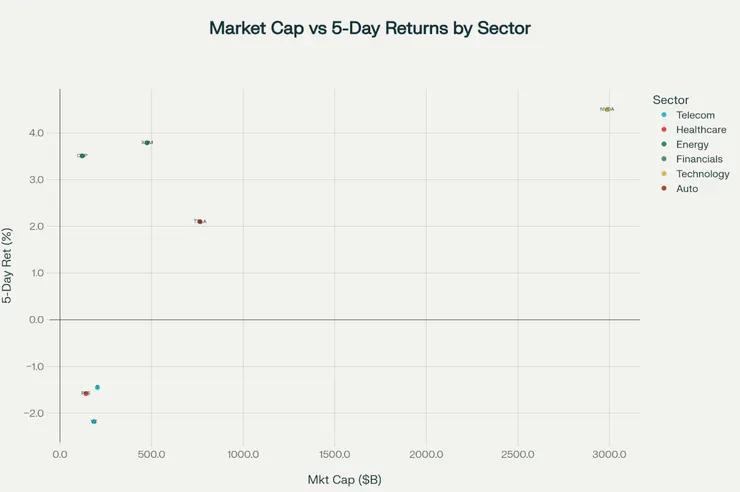Click the XOM data point marker
Screen dimensions: 740x492
pyautogui.click(x=147, y=143)
